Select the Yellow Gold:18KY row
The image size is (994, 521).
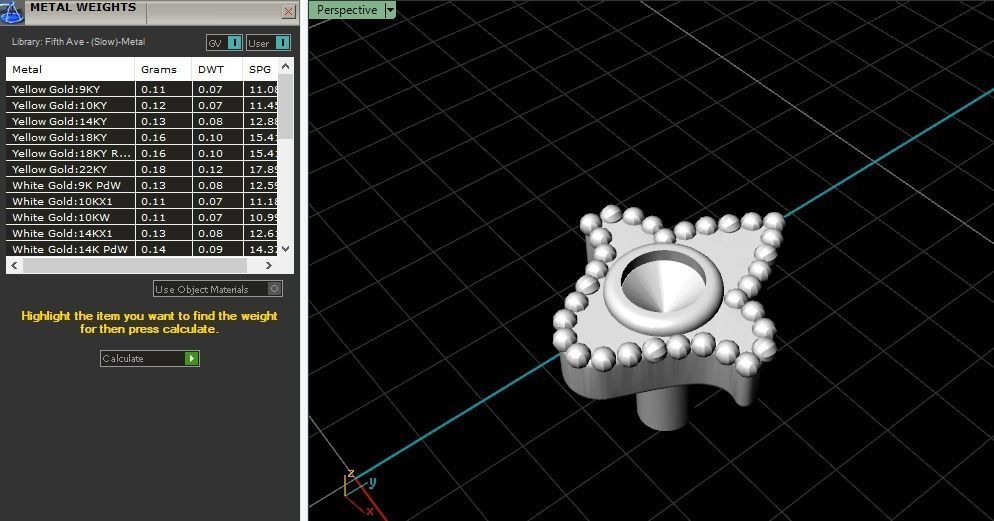point(141,137)
